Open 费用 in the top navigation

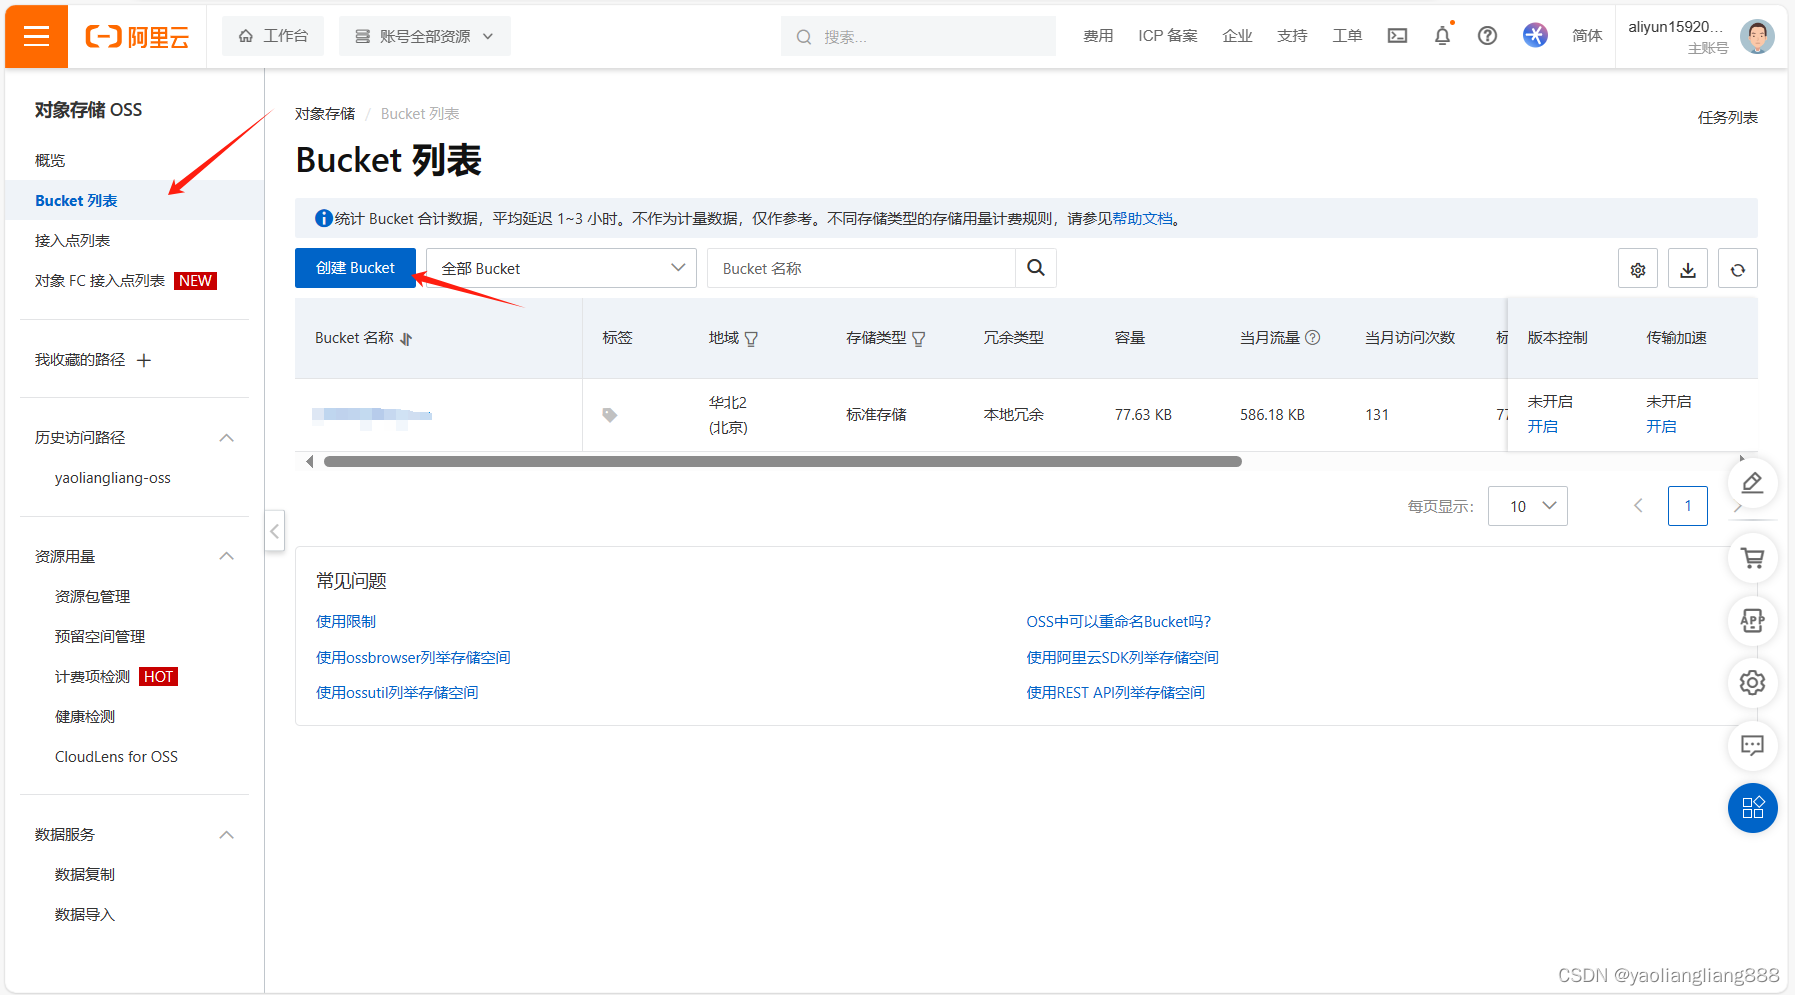[1098, 36]
